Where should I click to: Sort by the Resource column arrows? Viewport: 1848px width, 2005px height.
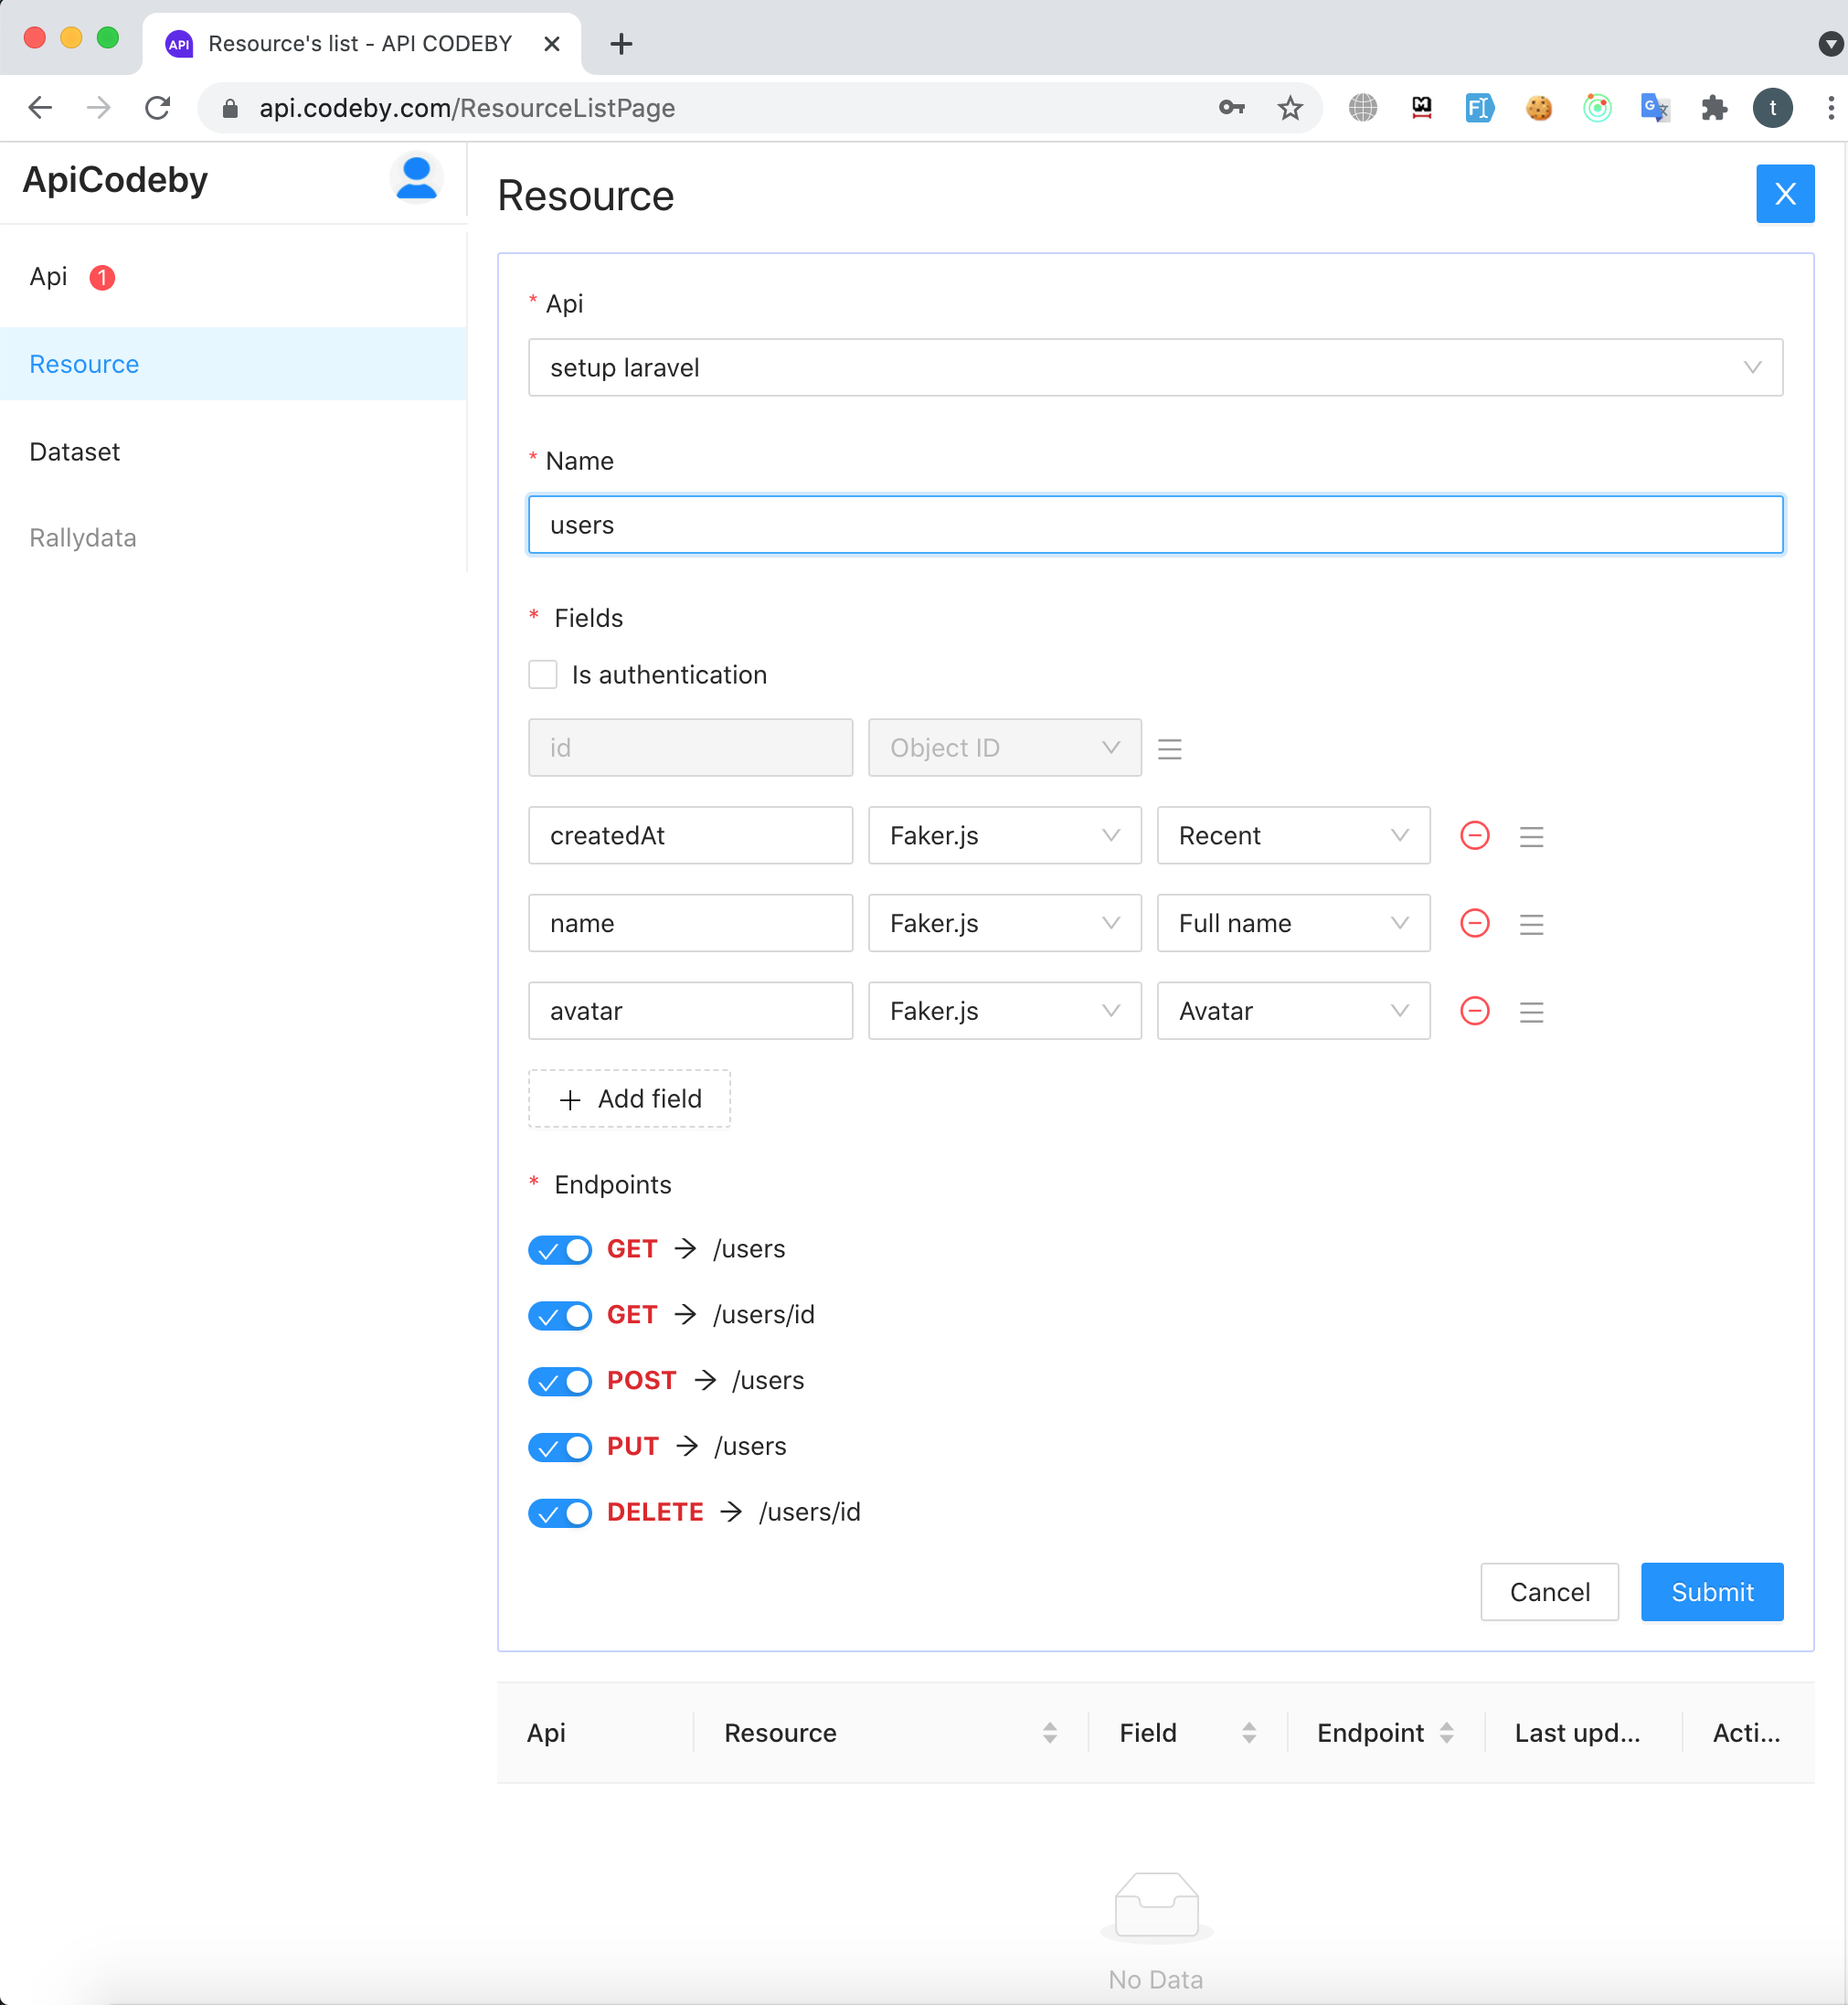coord(1049,1733)
